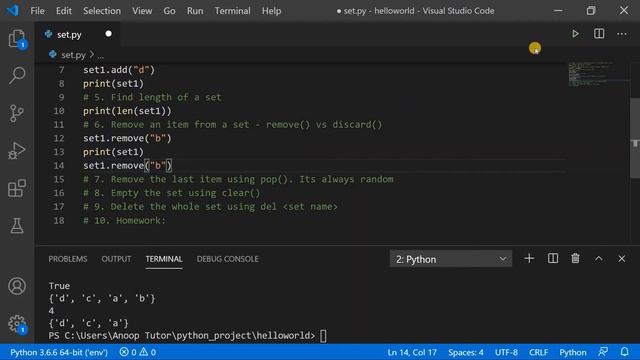Click Ln 14, Col 17 position indicator

412,352
